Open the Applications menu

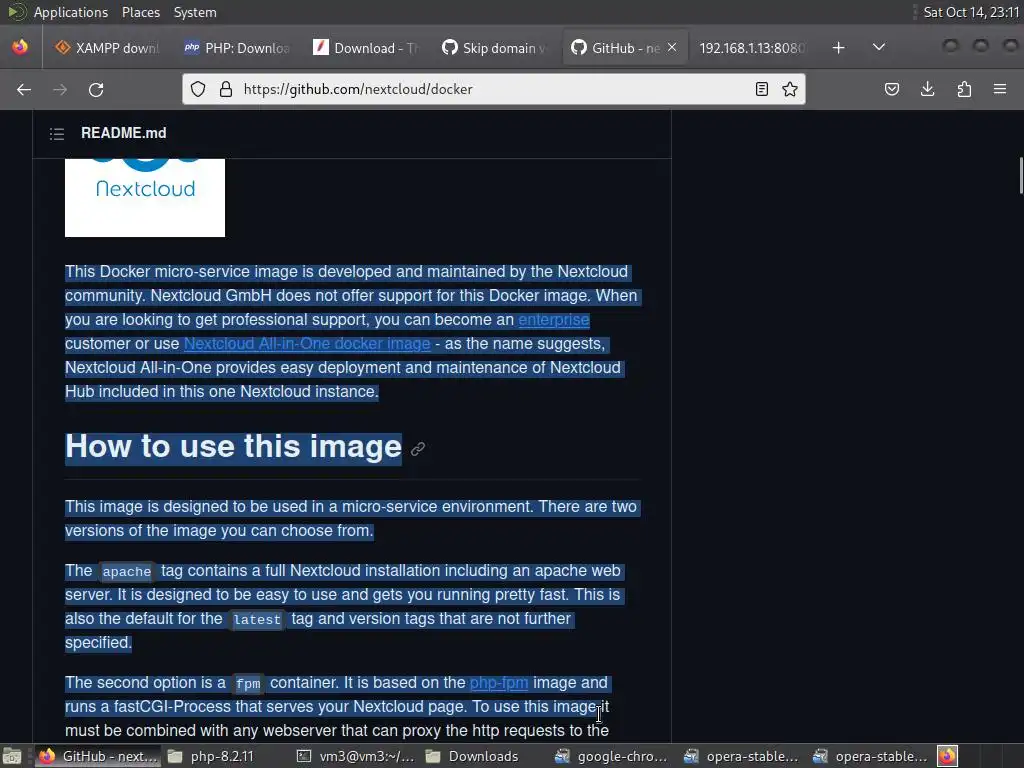click(x=71, y=12)
